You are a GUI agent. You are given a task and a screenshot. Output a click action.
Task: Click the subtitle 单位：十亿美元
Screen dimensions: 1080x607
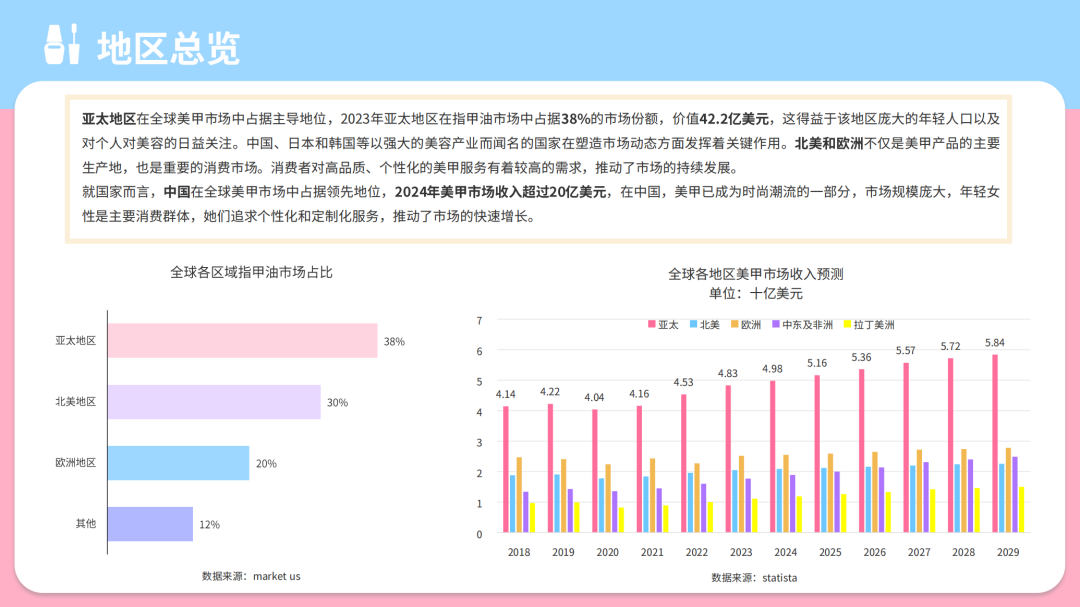pos(756,294)
